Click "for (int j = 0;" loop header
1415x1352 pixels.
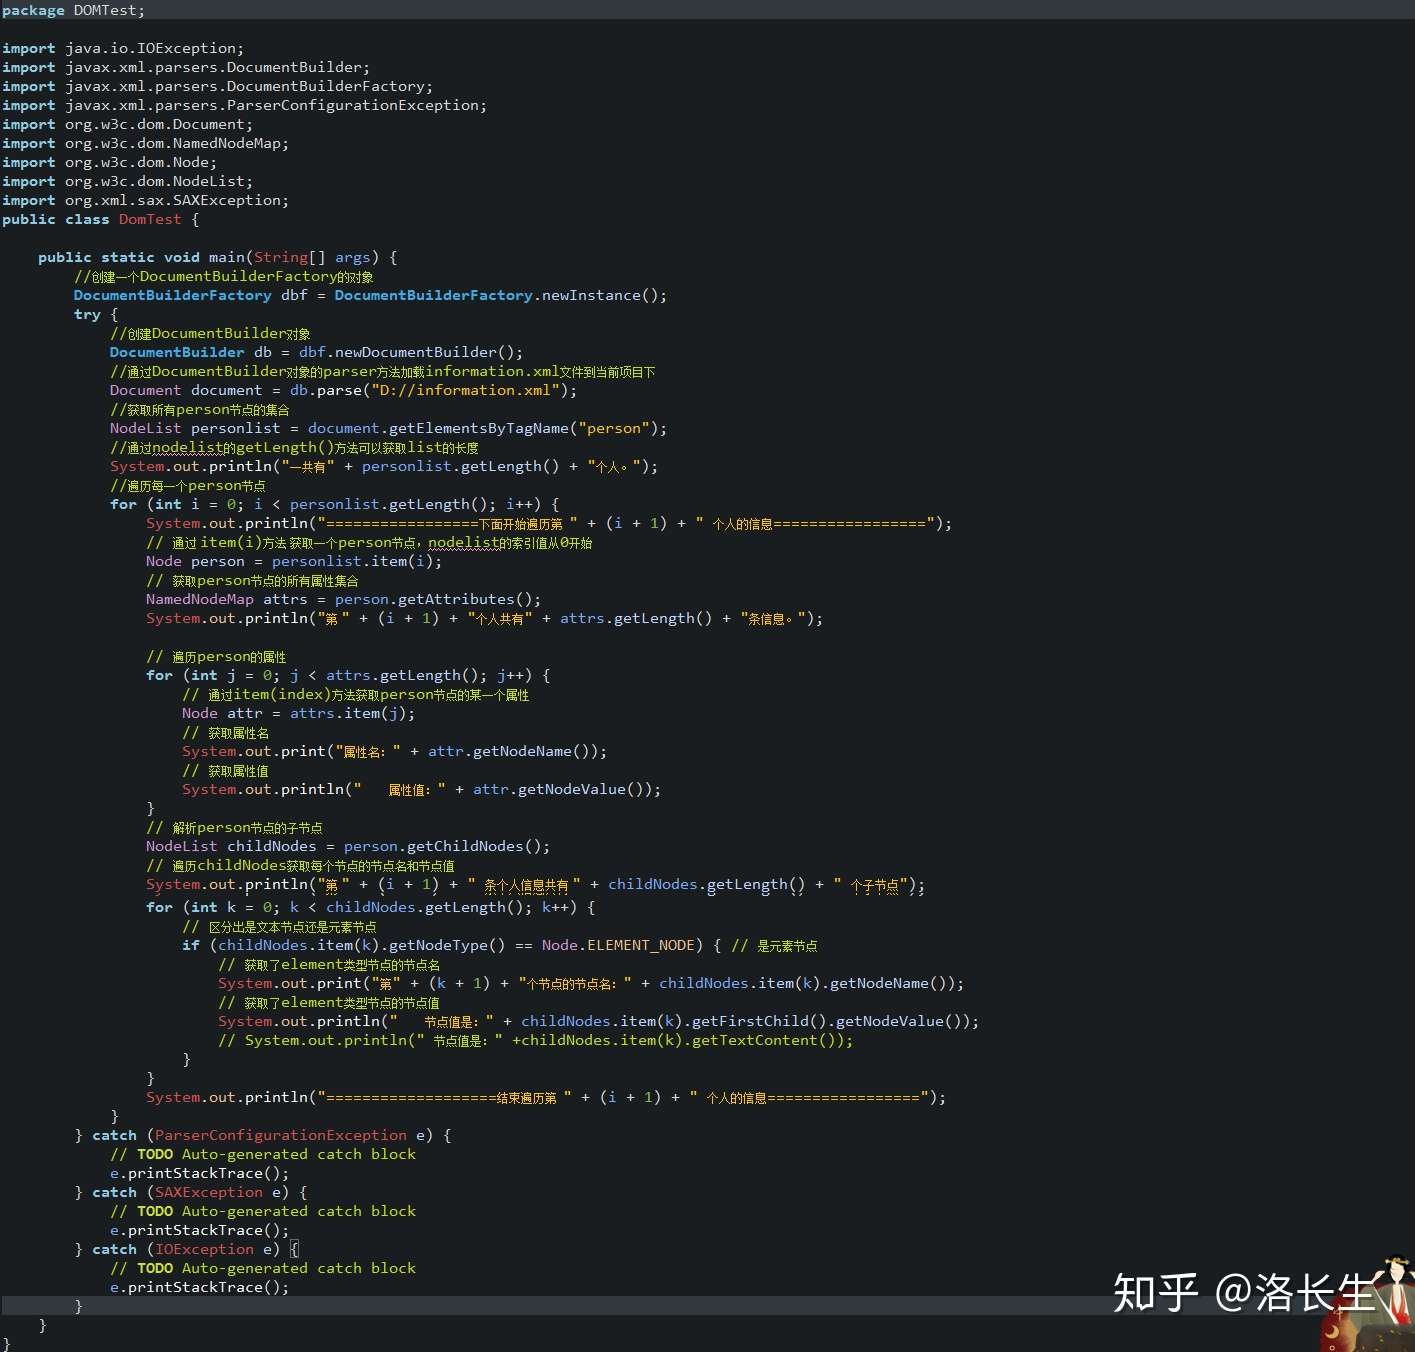tap(348, 675)
